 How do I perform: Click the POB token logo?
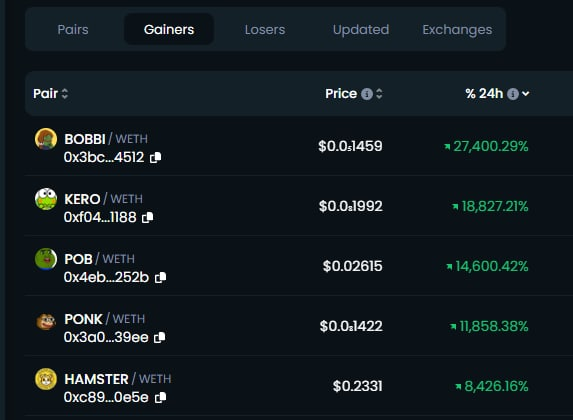pyautogui.click(x=46, y=259)
